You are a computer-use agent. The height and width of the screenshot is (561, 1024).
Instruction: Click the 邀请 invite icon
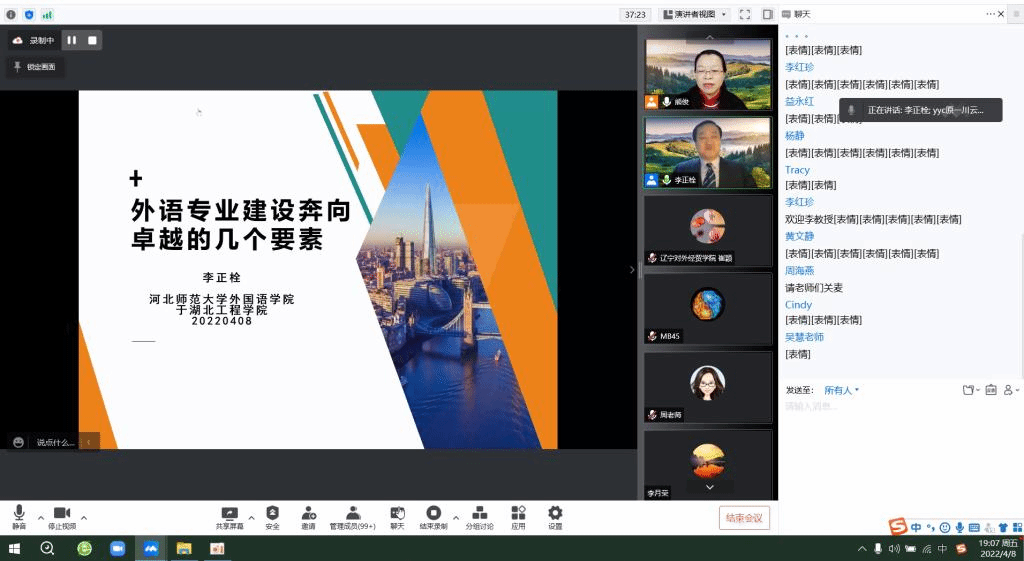click(x=308, y=517)
